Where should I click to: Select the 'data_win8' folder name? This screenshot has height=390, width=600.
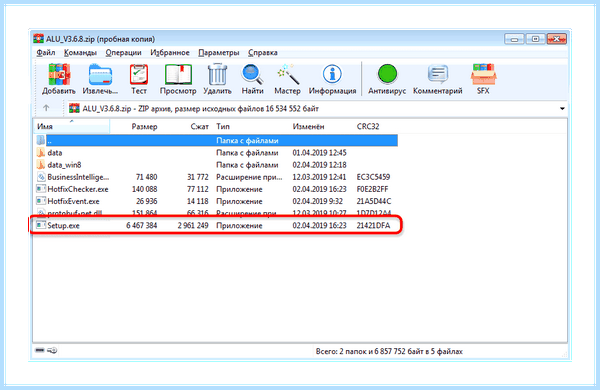tap(64, 165)
